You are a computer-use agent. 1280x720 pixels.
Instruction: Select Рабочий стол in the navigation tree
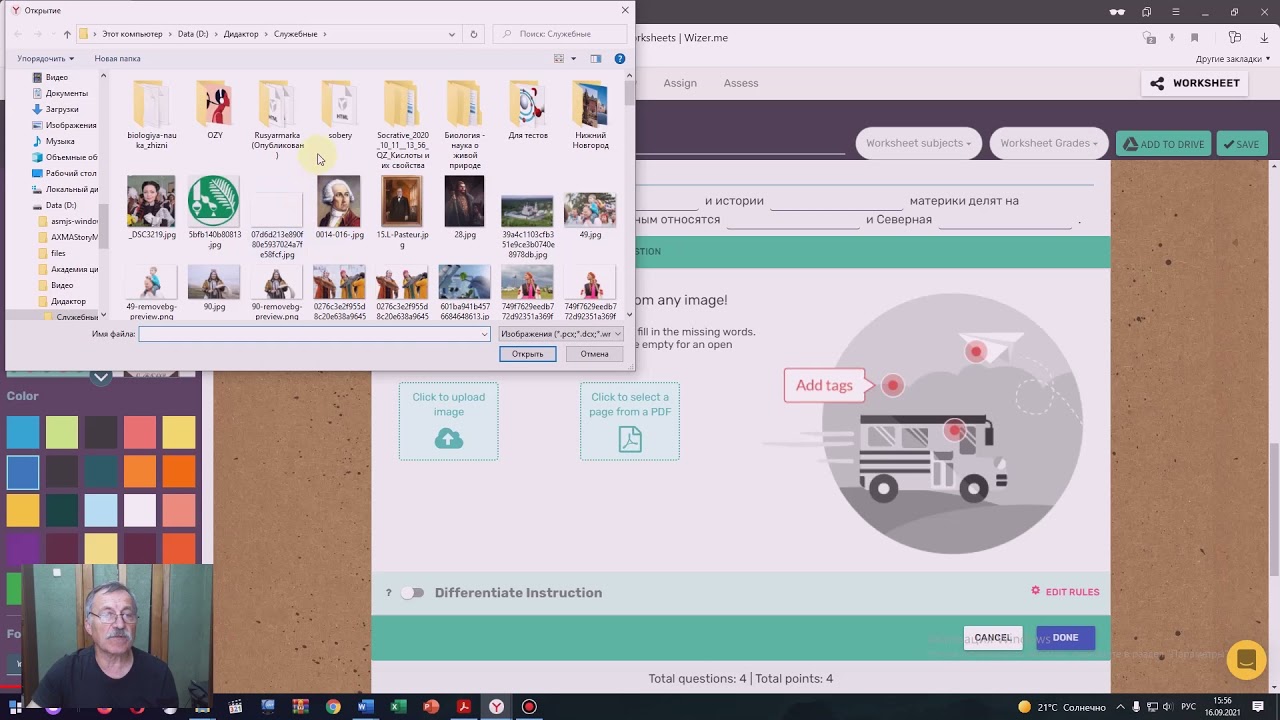(x=70, y=173)
